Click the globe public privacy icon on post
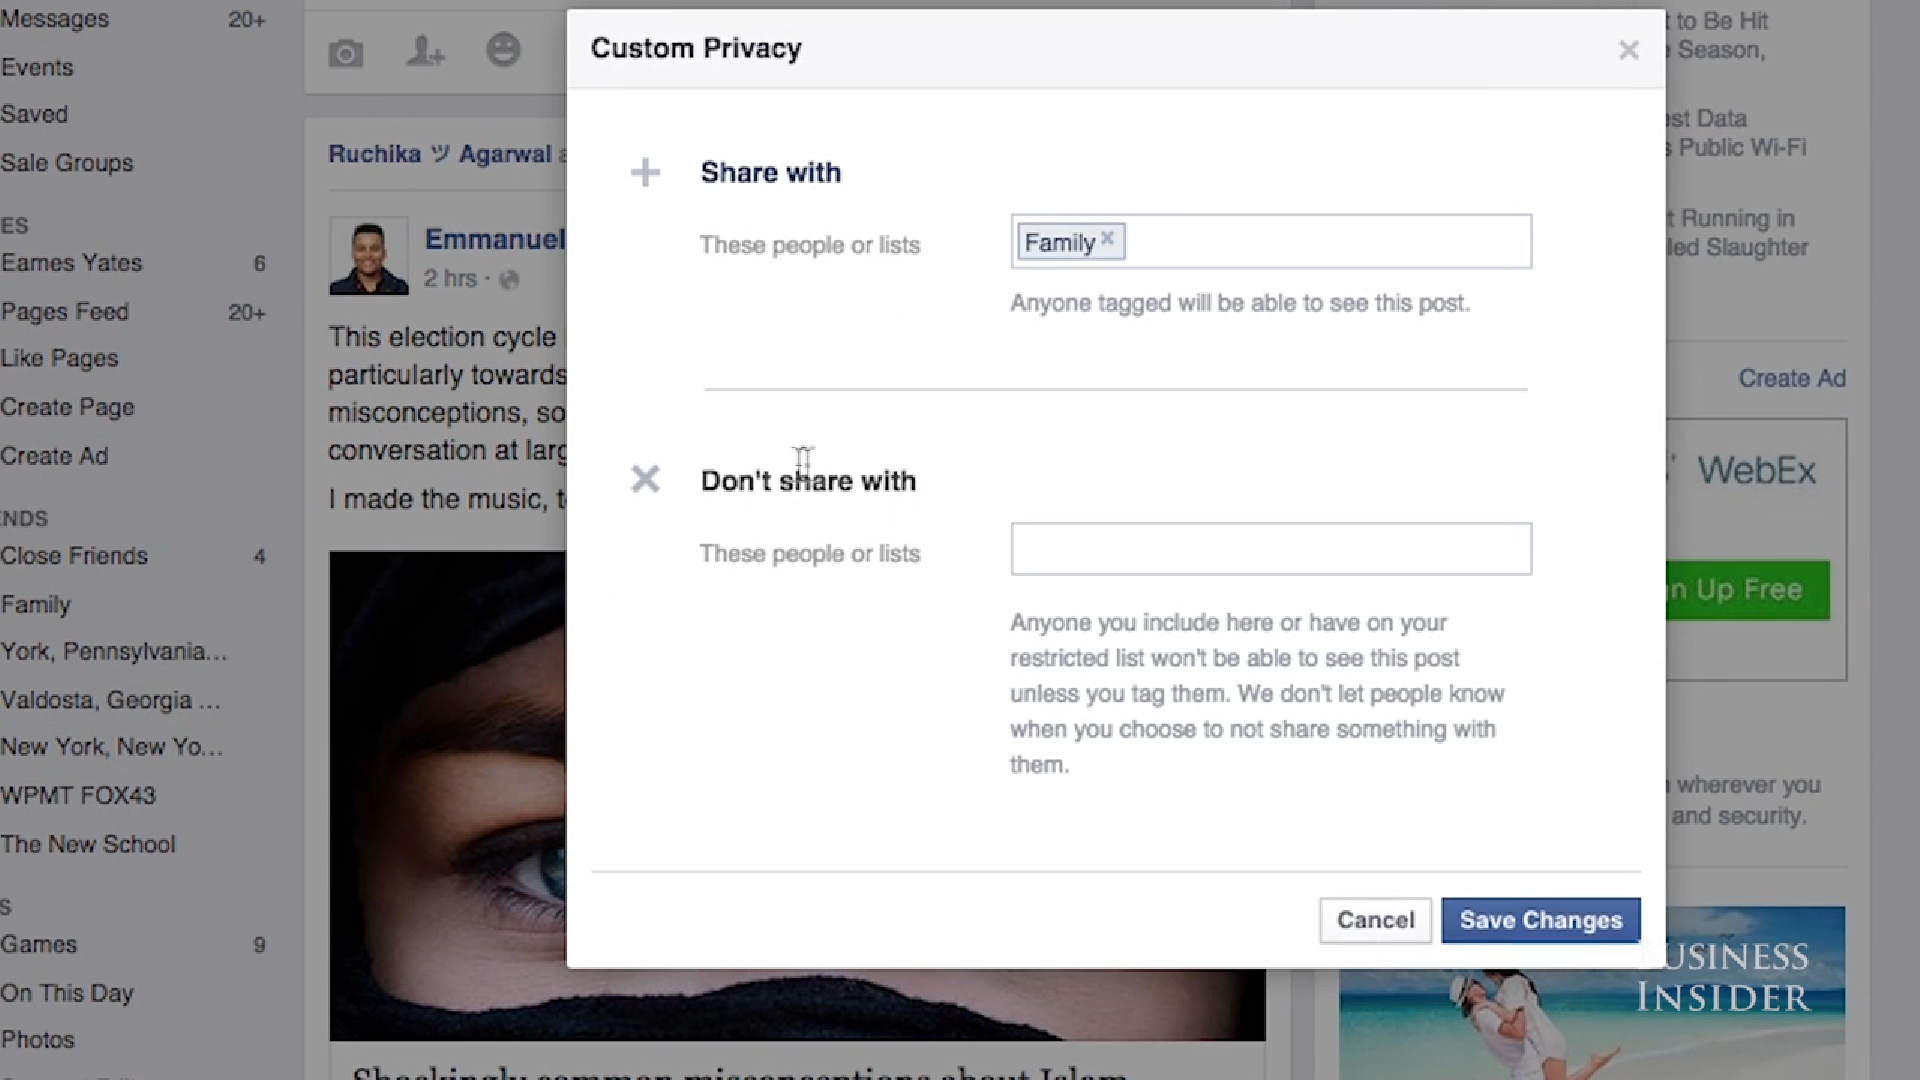1920x1080 pixels. point(510,280)
